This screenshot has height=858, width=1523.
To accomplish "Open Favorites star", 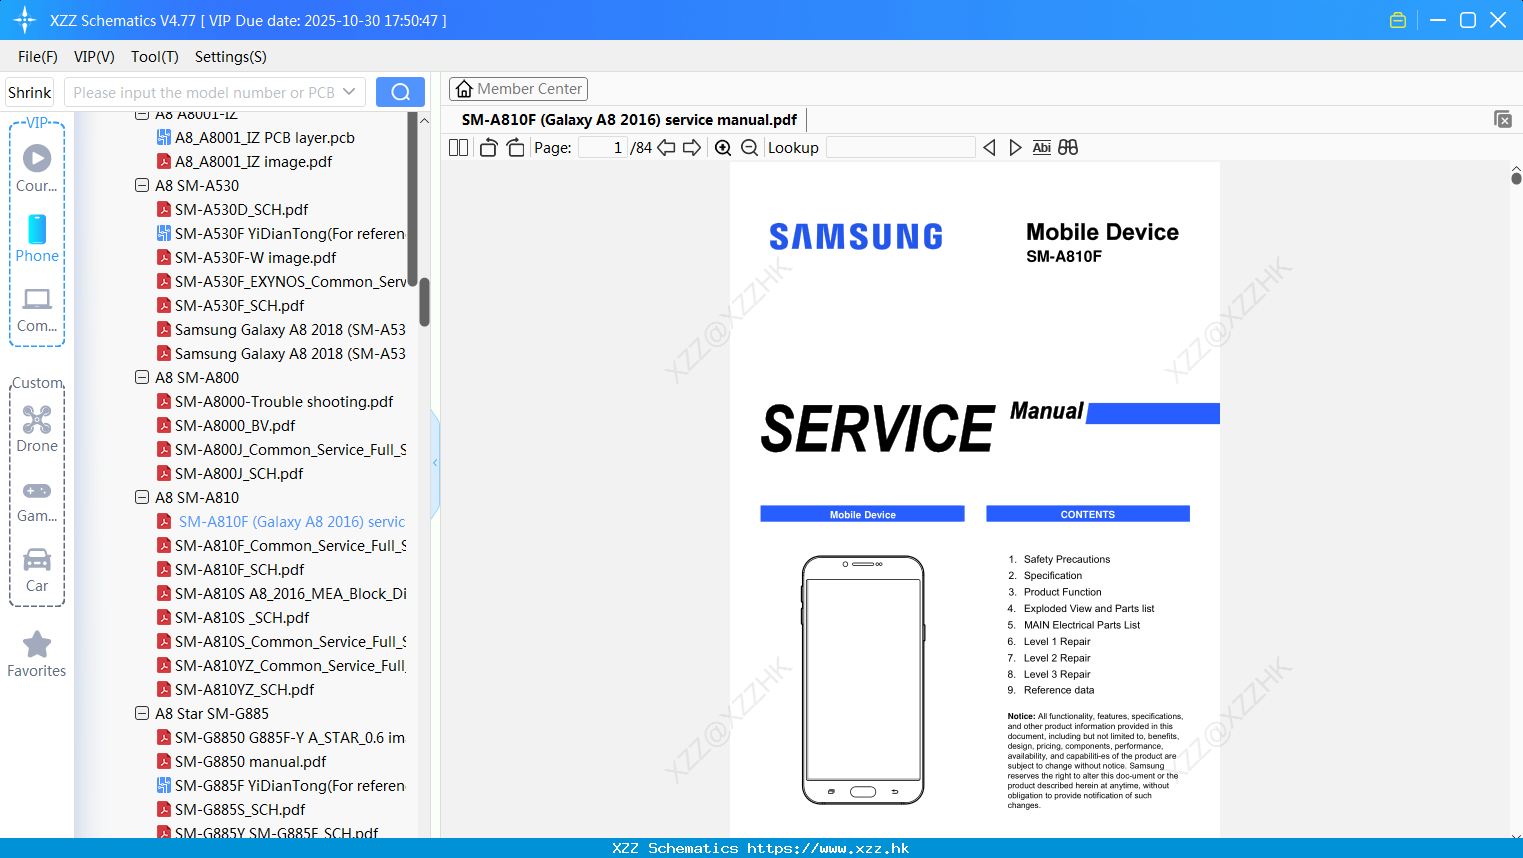I will point(37,654).
